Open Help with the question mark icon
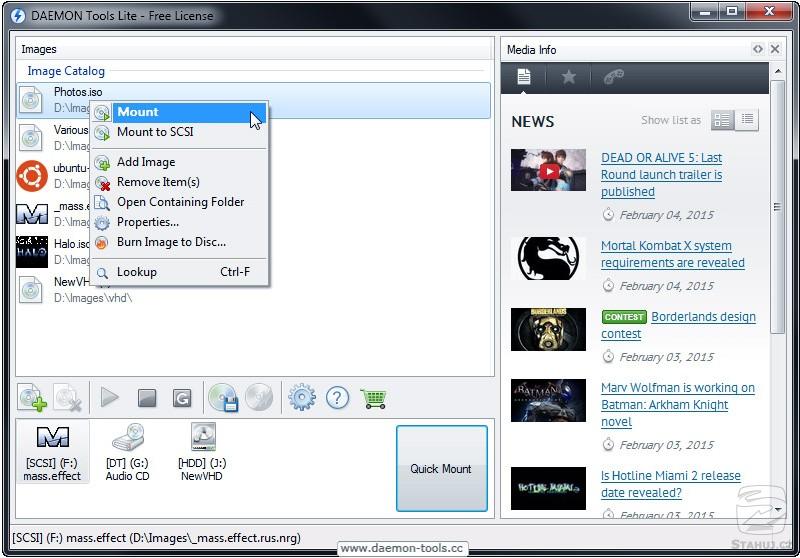The width and height of the screenshot is (800, 558). (x=338, y=398)
